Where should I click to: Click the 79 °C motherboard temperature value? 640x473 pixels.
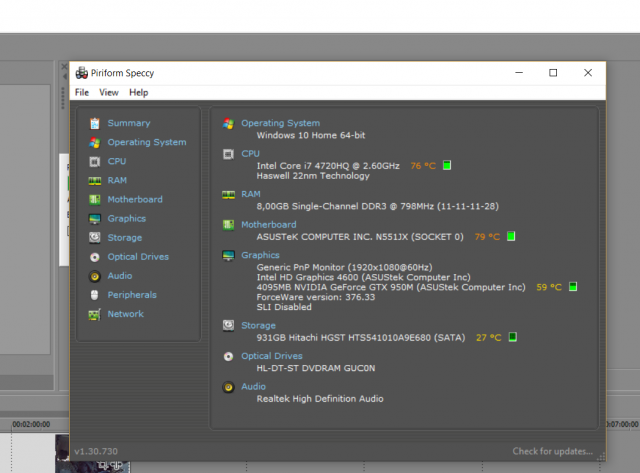tap(487, 237)
